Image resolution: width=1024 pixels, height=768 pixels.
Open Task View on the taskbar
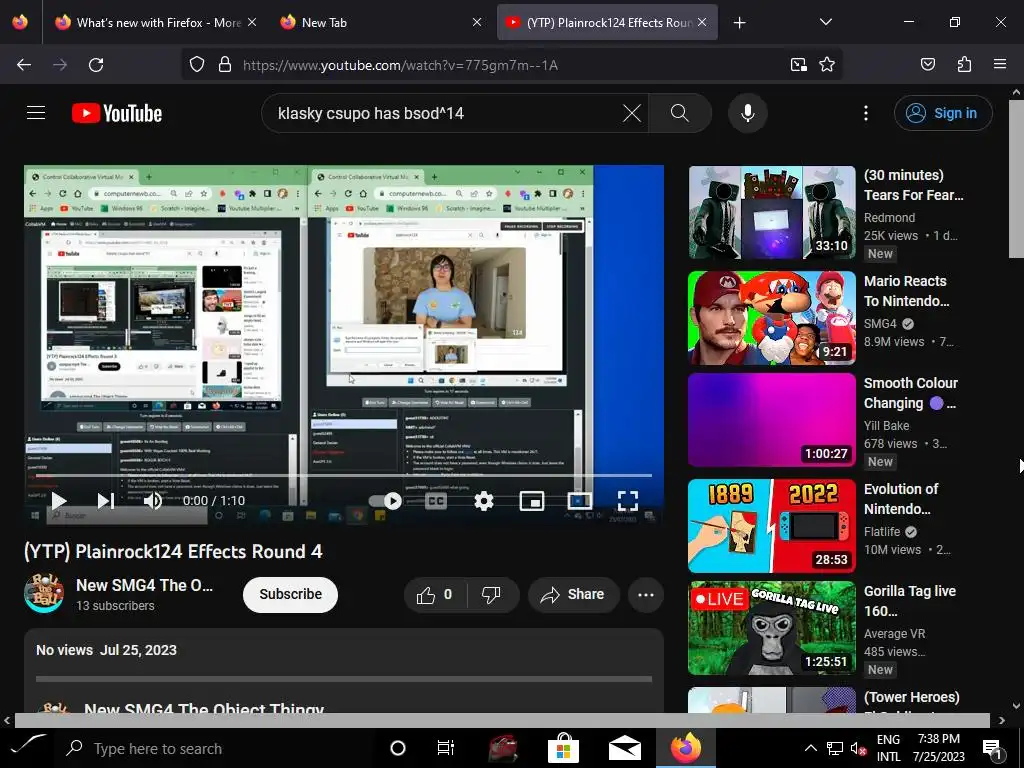click(445, 748)
